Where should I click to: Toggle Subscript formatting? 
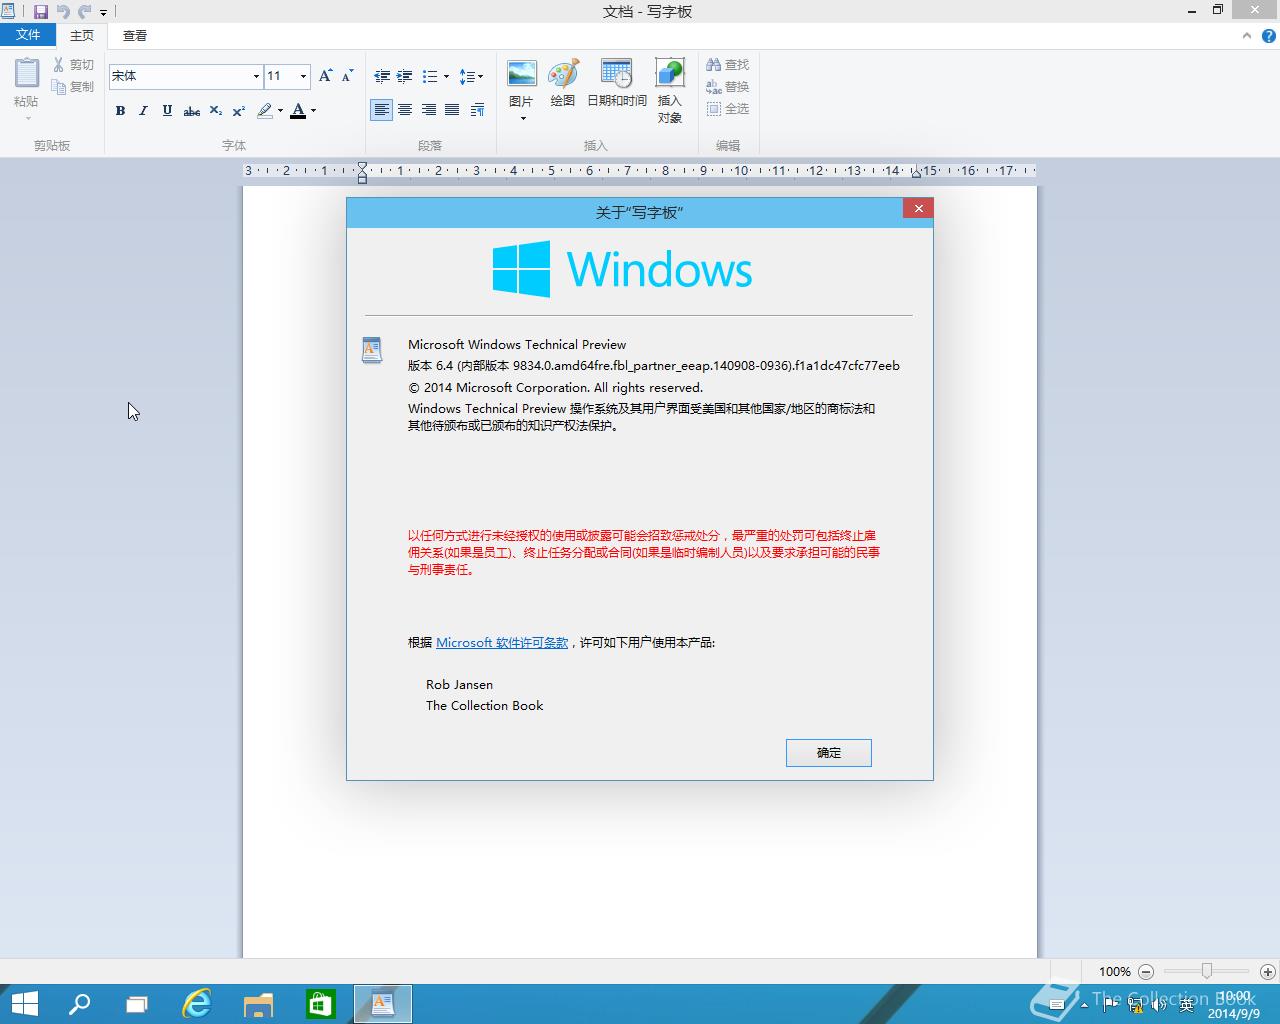[x=215, y=111]
